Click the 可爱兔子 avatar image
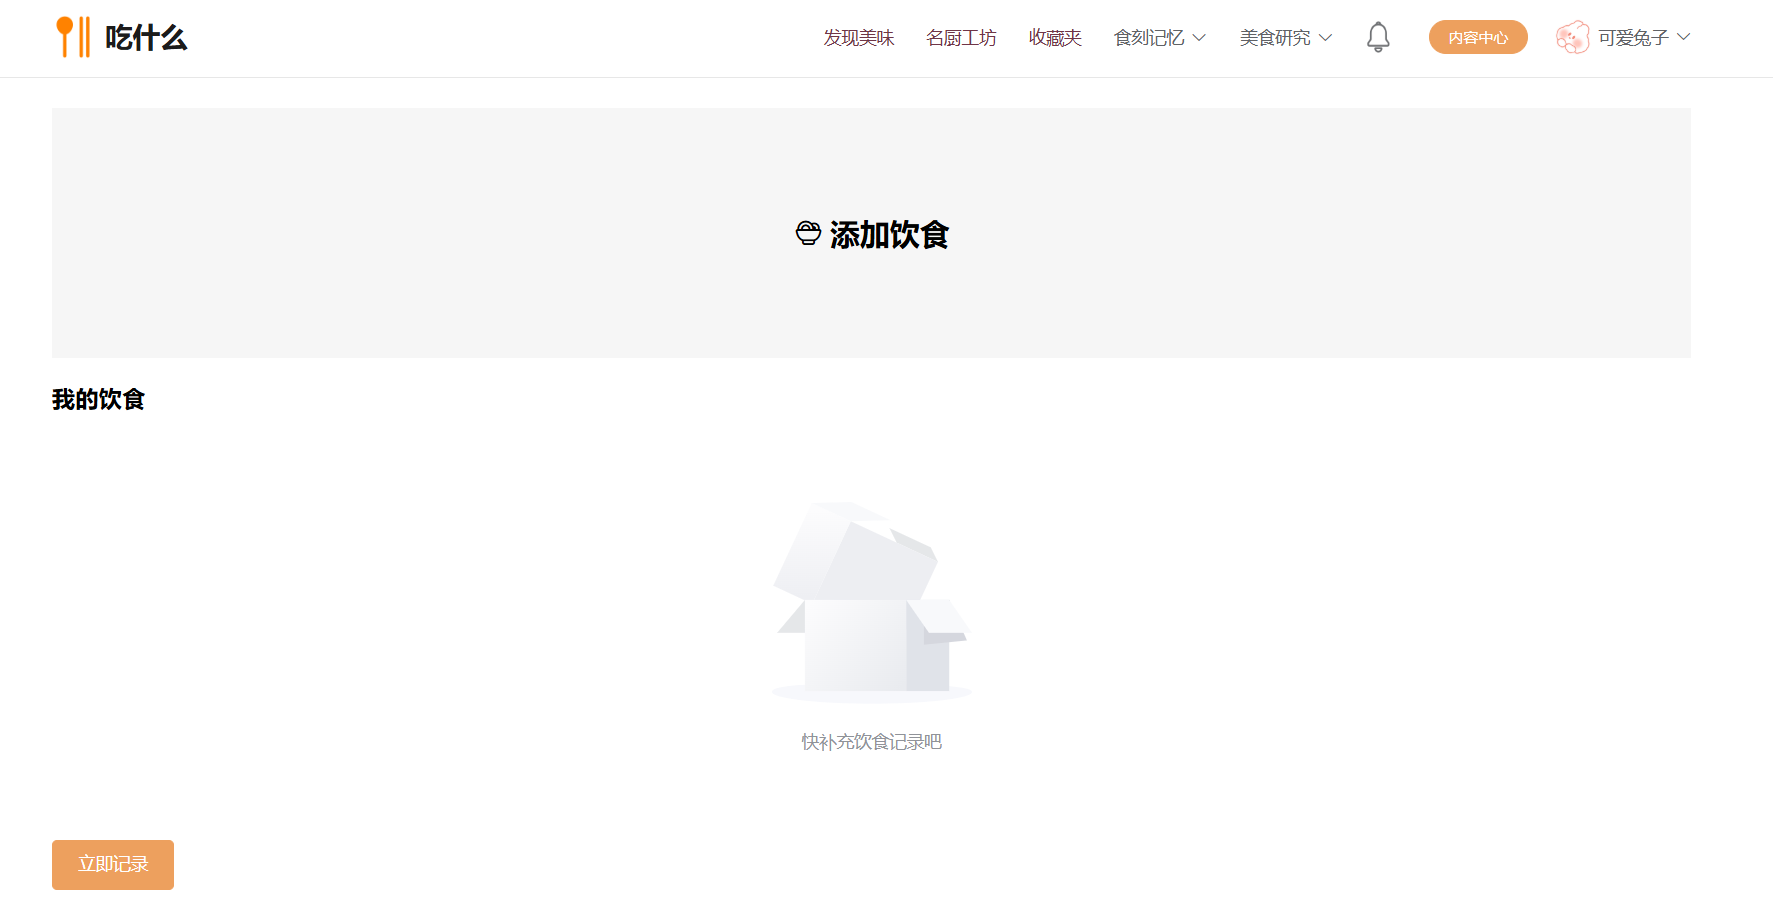The image size is (1773, 906). (x=1572, y=37)
